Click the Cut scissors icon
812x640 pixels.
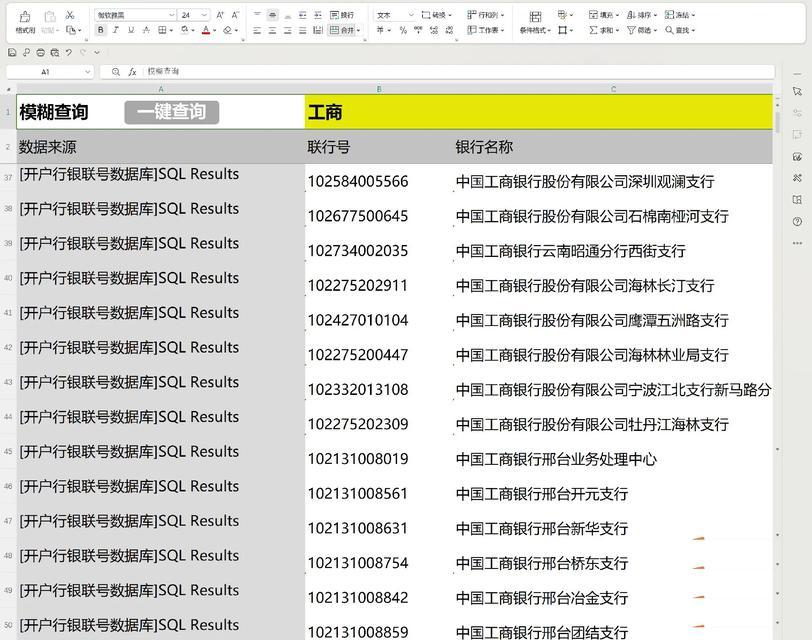(x=70, y=15)
